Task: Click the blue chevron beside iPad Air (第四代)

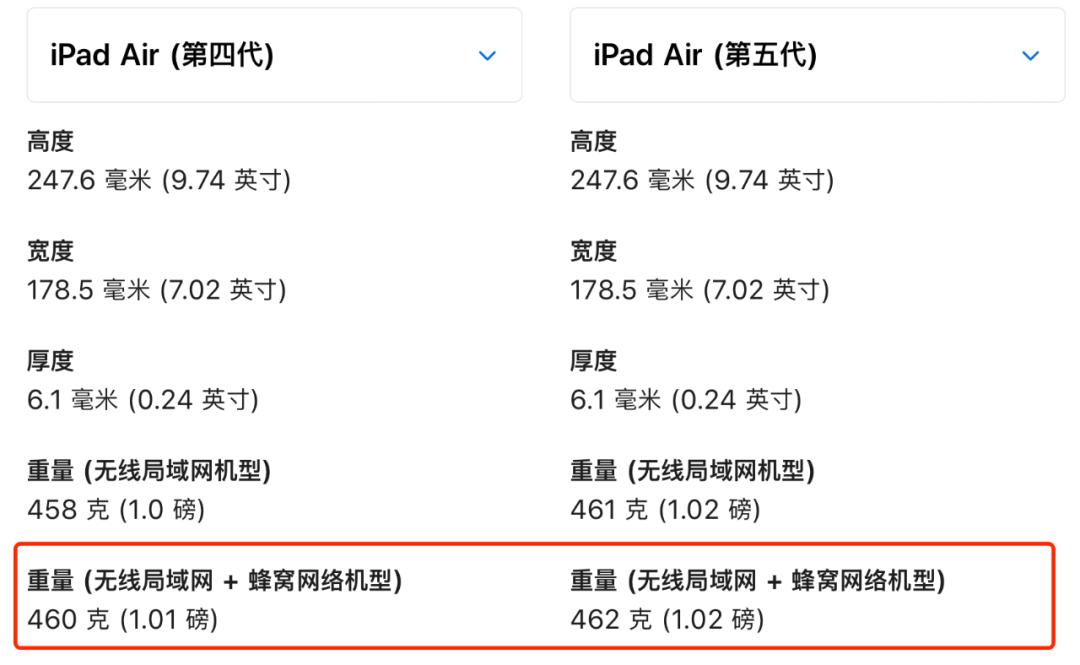Action: [487, 57]
